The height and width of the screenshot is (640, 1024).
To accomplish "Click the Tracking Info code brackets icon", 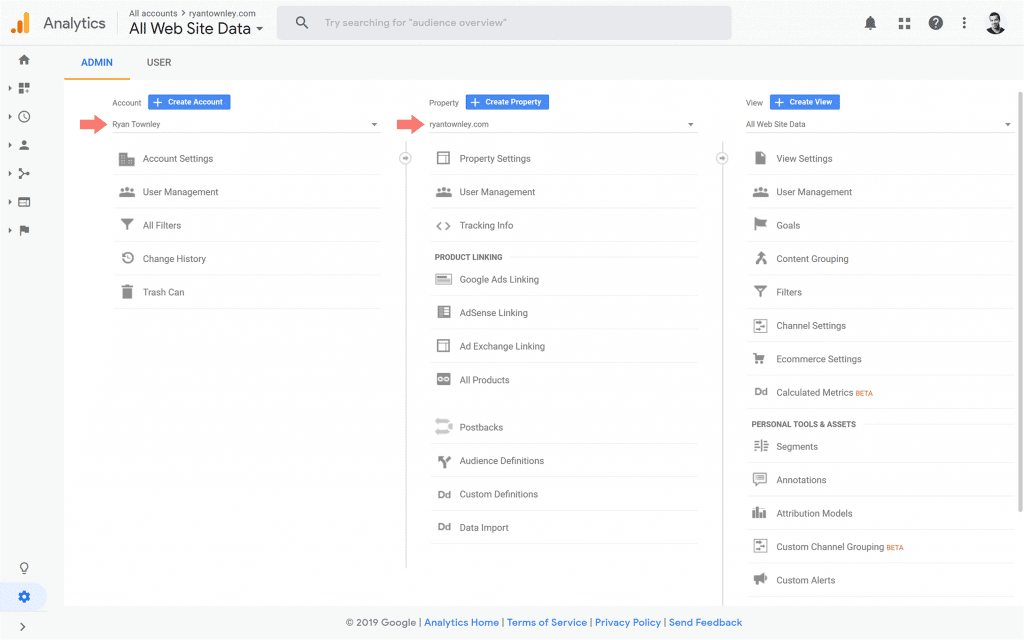I will 443,226.
